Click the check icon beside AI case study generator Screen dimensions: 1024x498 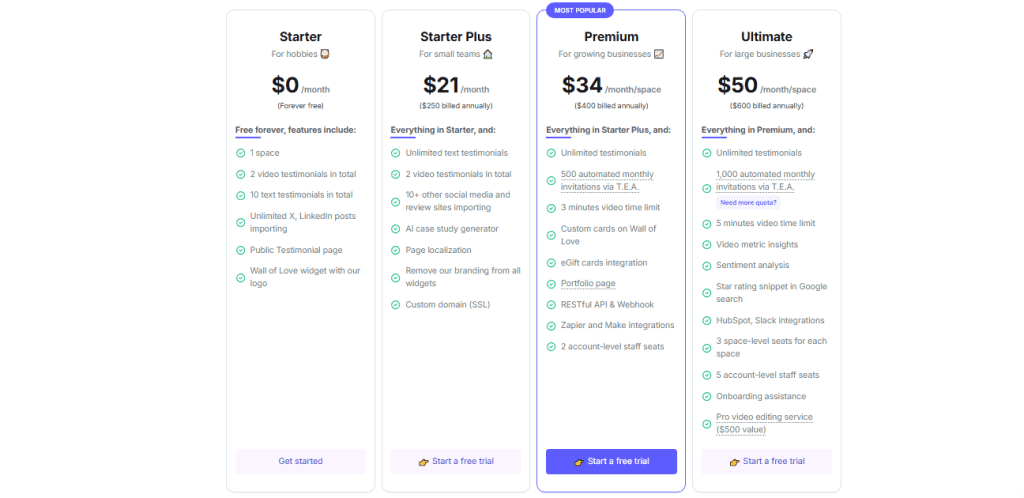click(x=396, y=229)
